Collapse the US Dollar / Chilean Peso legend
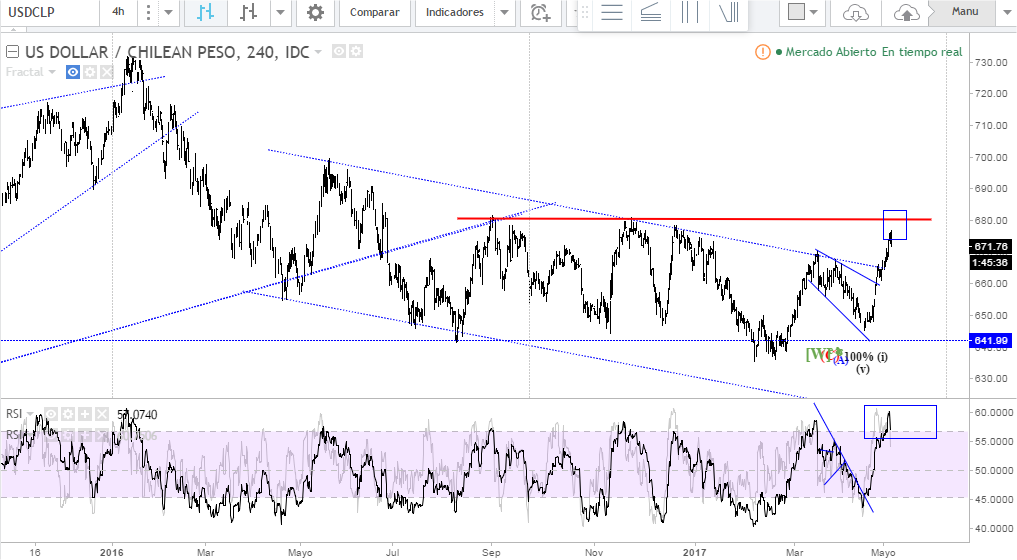Image resolution: width=1017 pixels, height=560 pixels. [x=13, y=52]
